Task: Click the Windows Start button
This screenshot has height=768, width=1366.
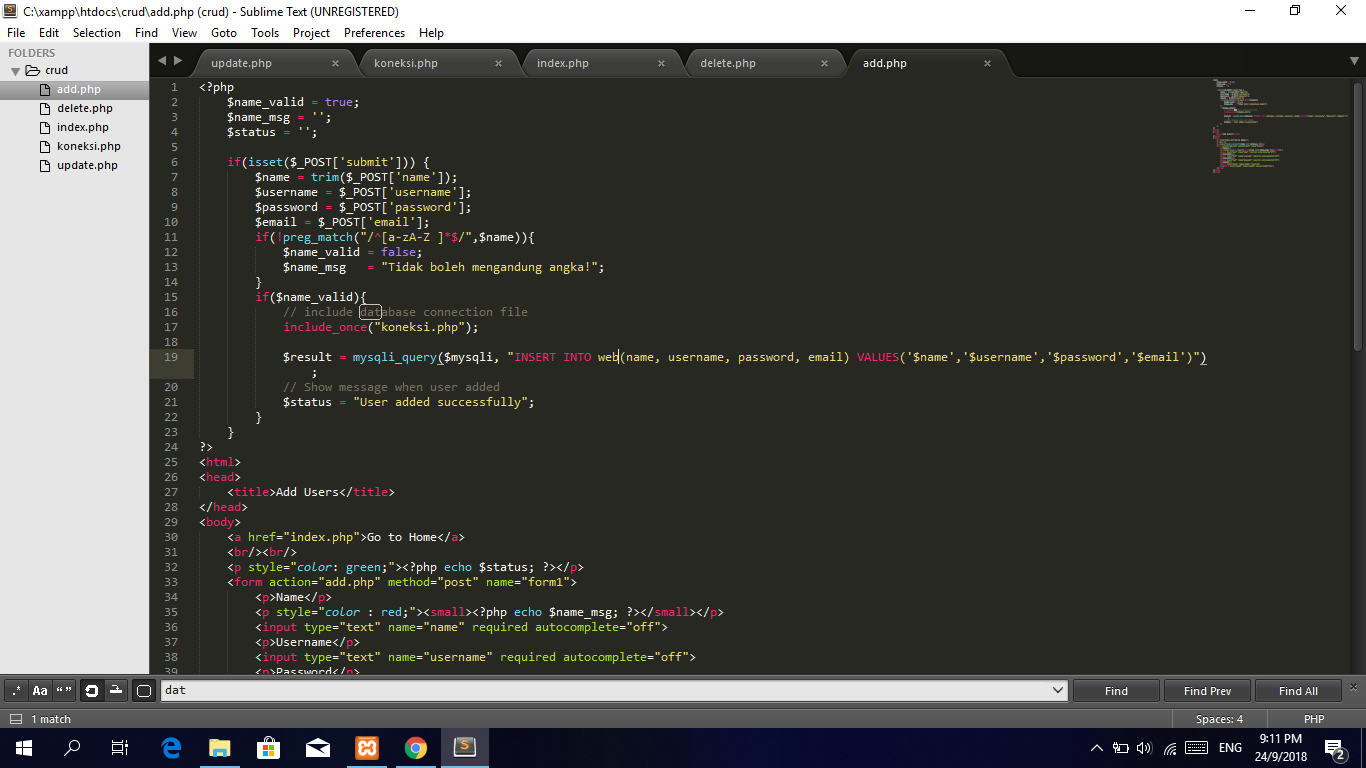Action: point(23,748)
